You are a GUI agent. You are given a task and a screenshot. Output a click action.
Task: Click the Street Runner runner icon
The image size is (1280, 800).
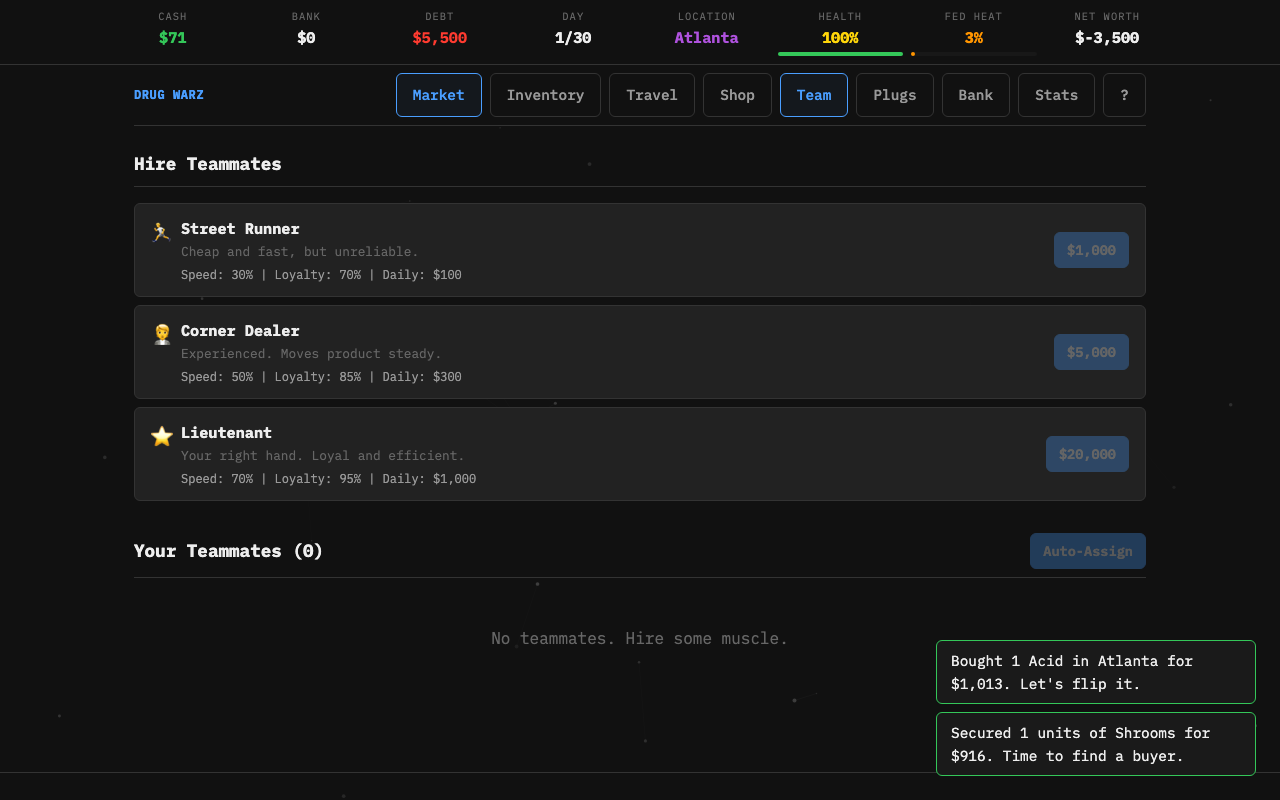161,231
